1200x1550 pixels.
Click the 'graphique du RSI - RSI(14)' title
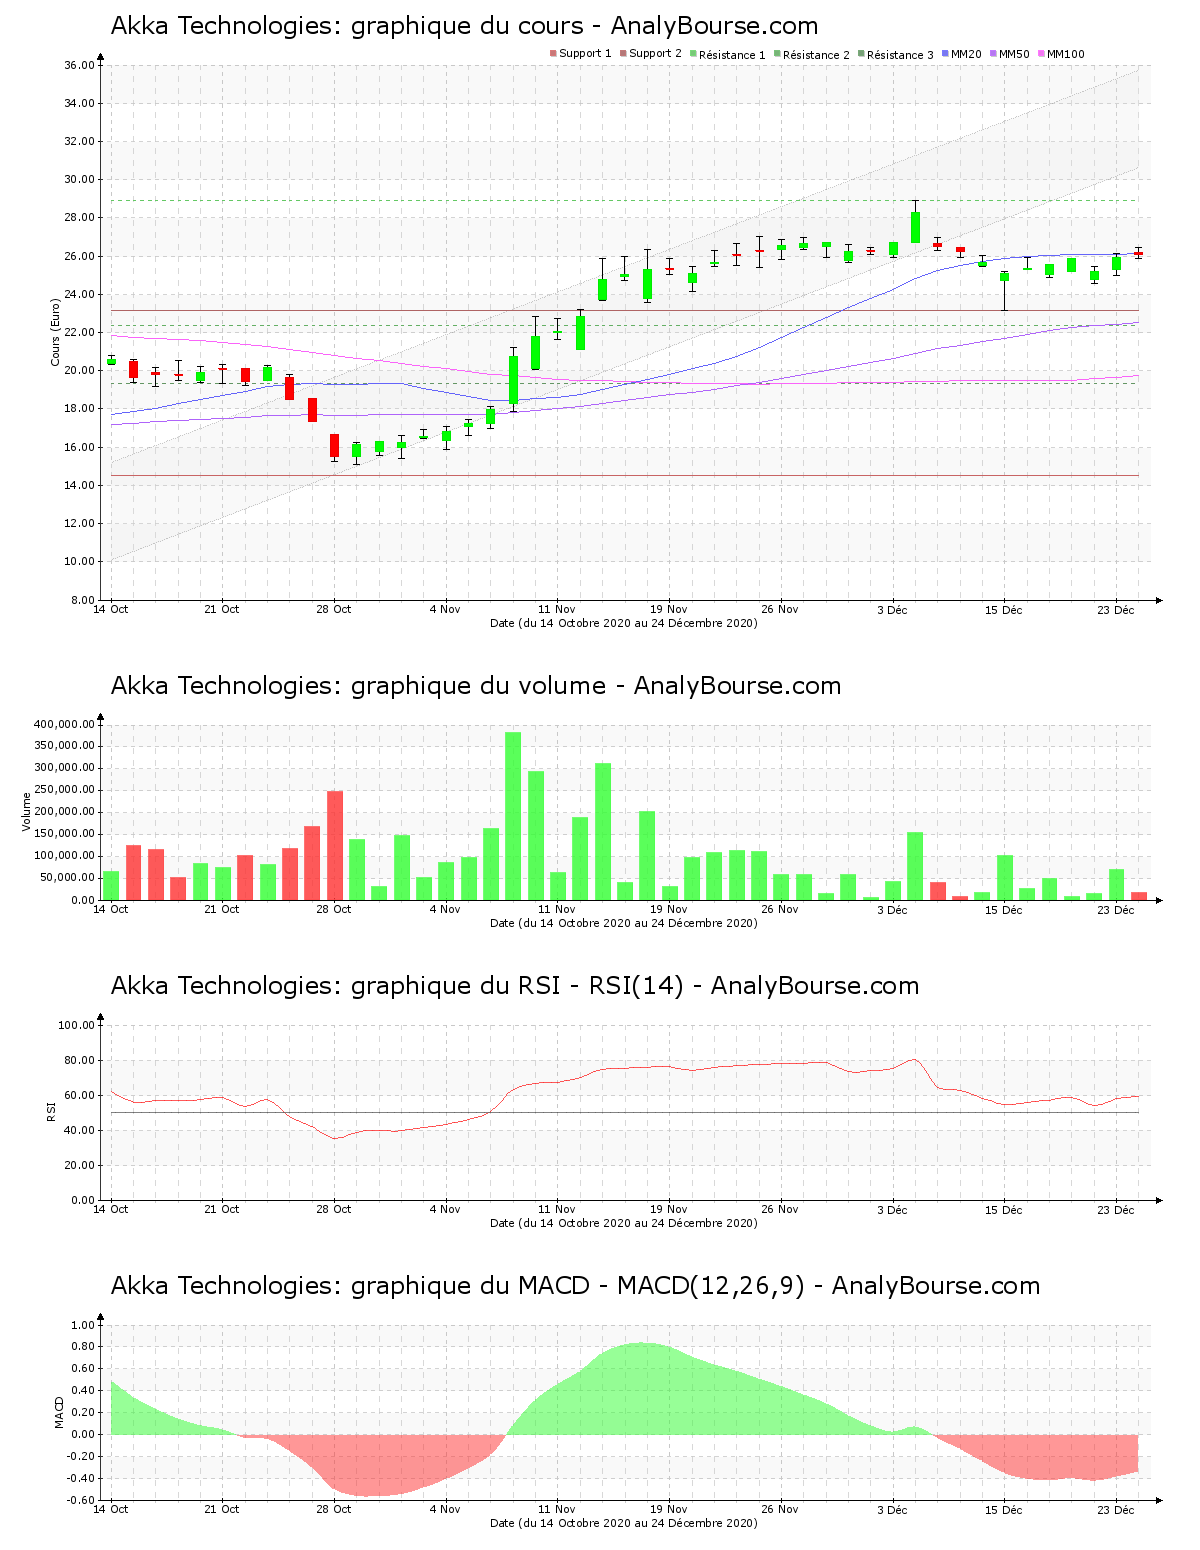coord(515,986)
